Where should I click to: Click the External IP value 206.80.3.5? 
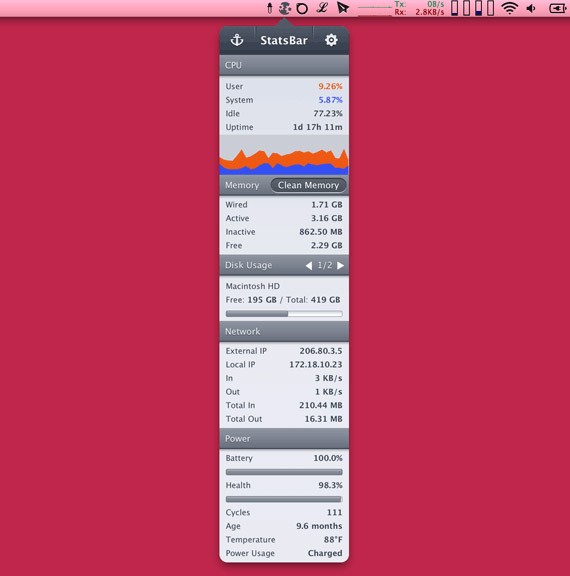point(321,351)
